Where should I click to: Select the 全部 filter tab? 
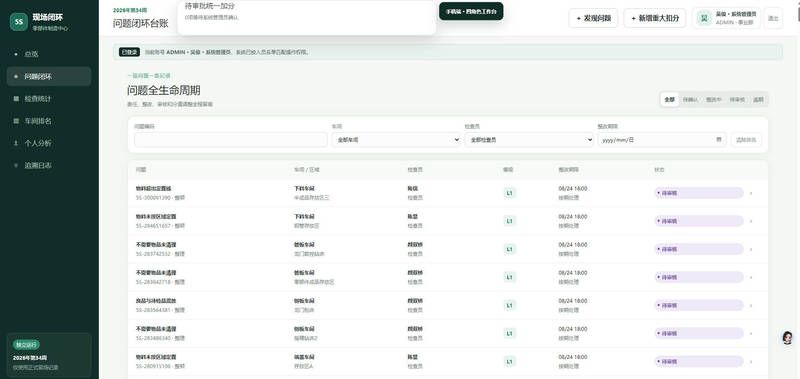click(x=669, y=99)
